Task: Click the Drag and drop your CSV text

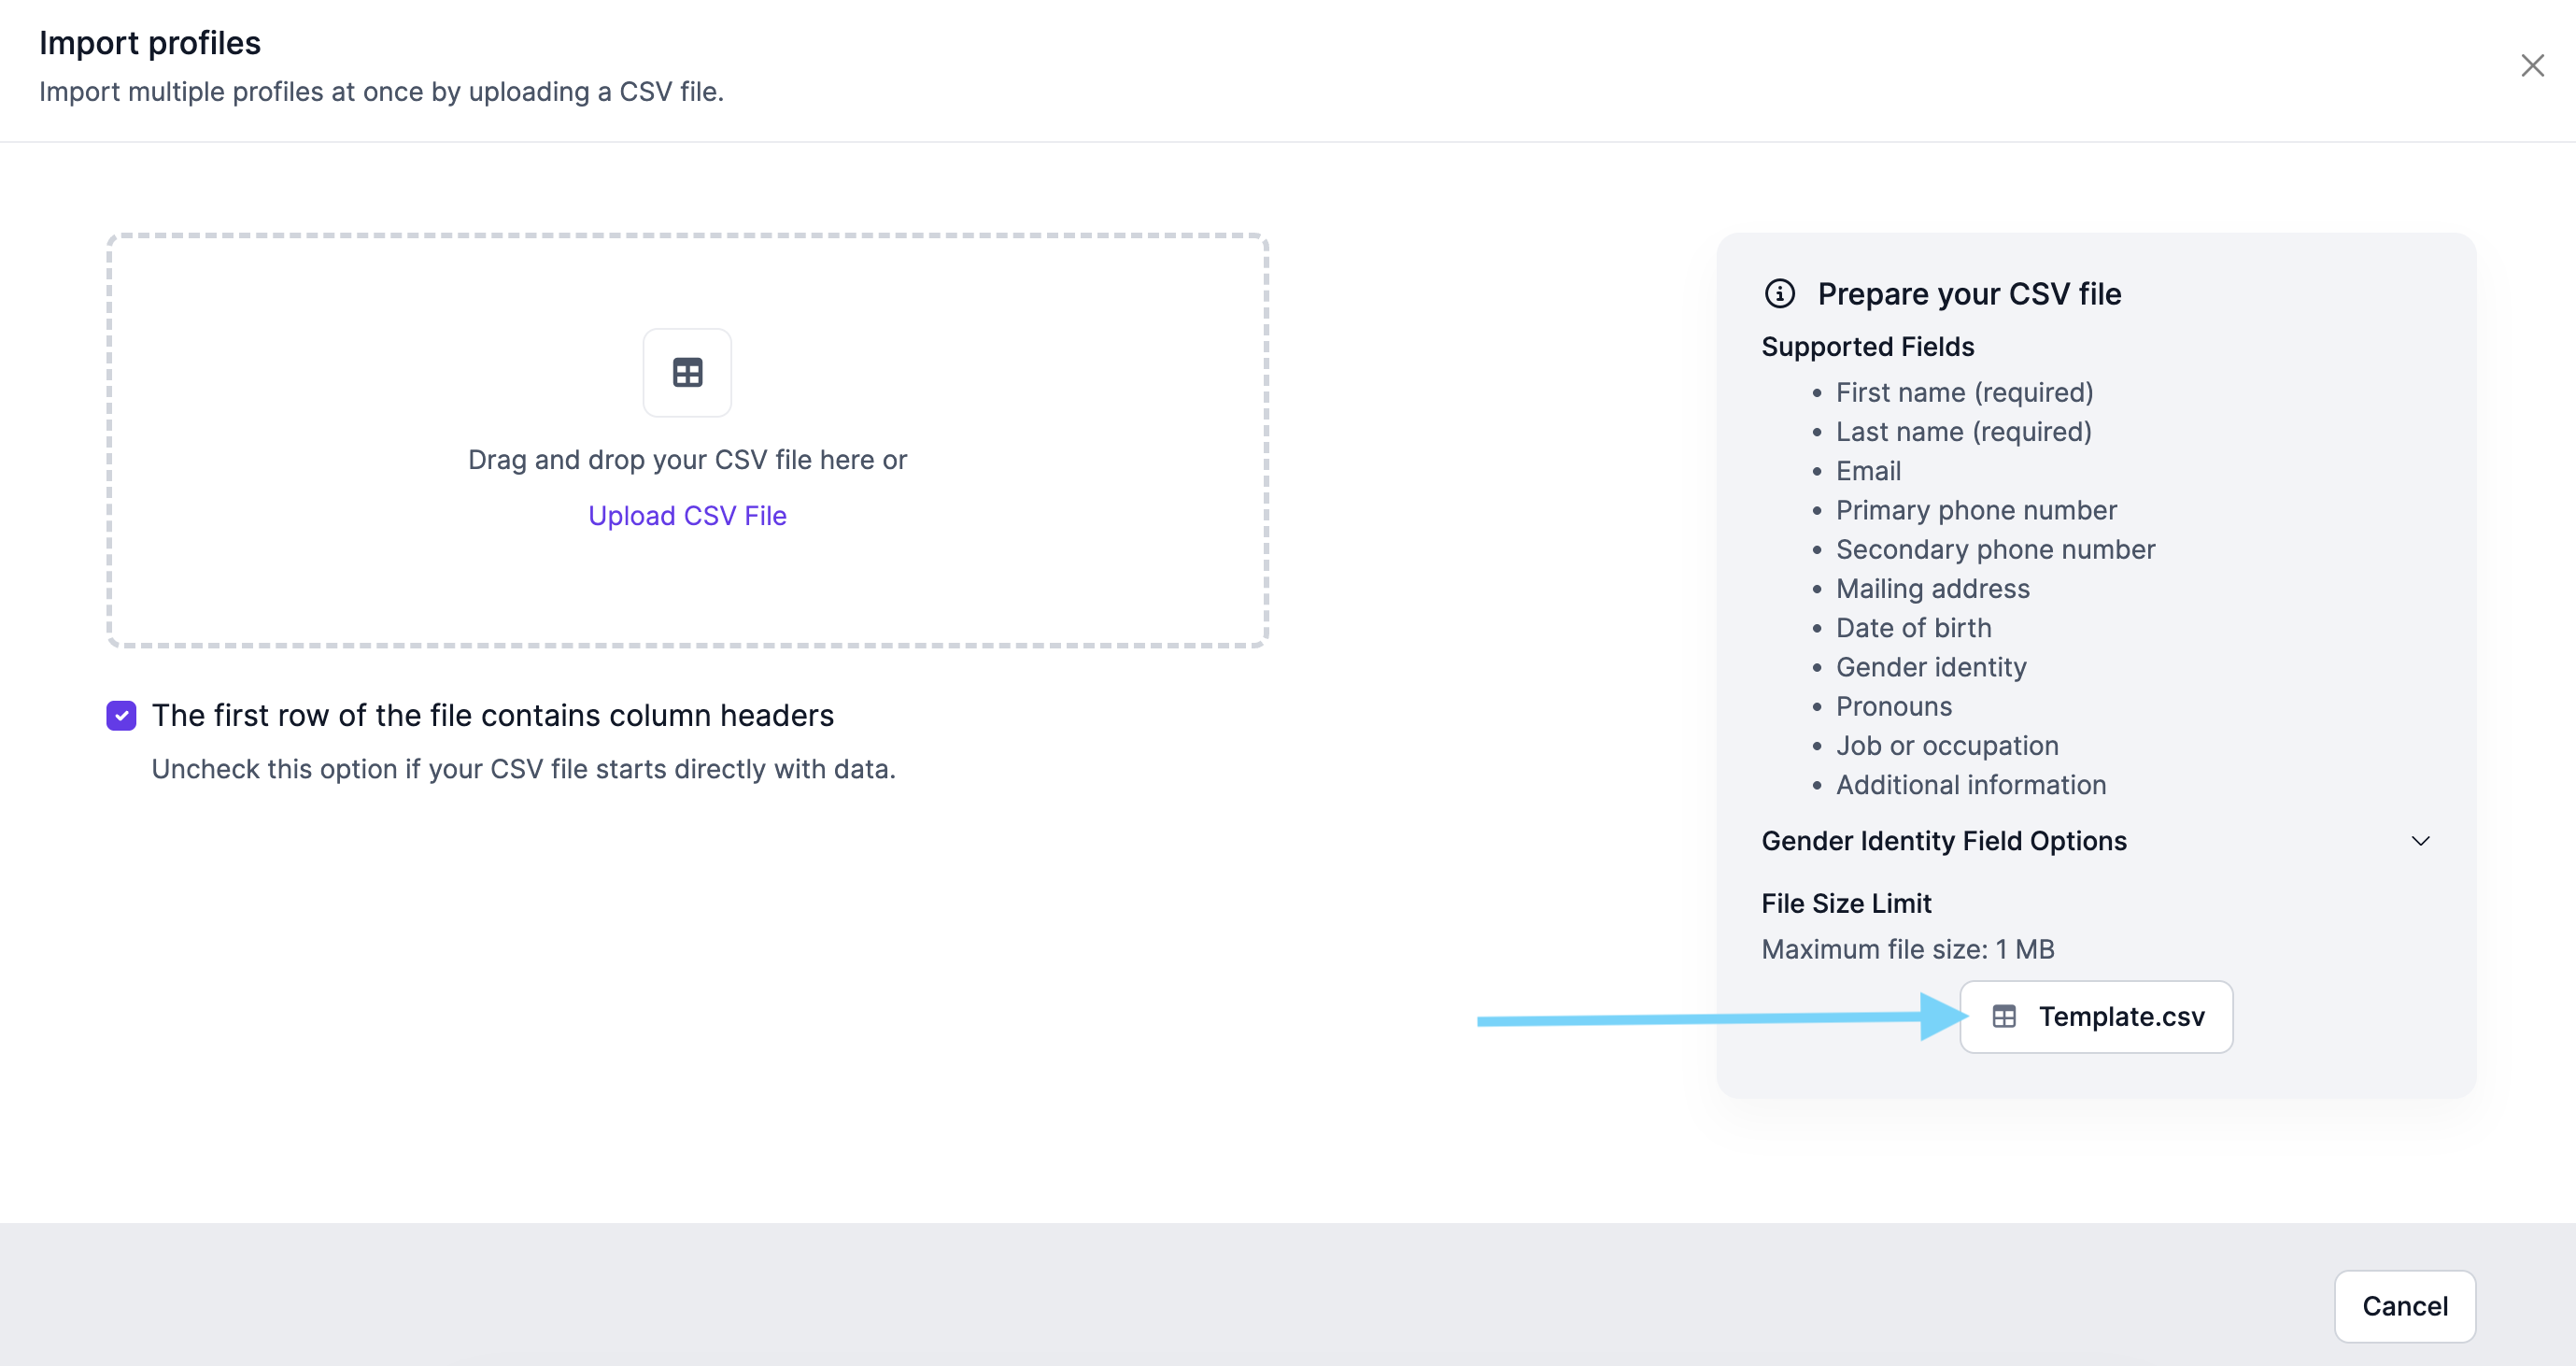Action: (687, 460)
